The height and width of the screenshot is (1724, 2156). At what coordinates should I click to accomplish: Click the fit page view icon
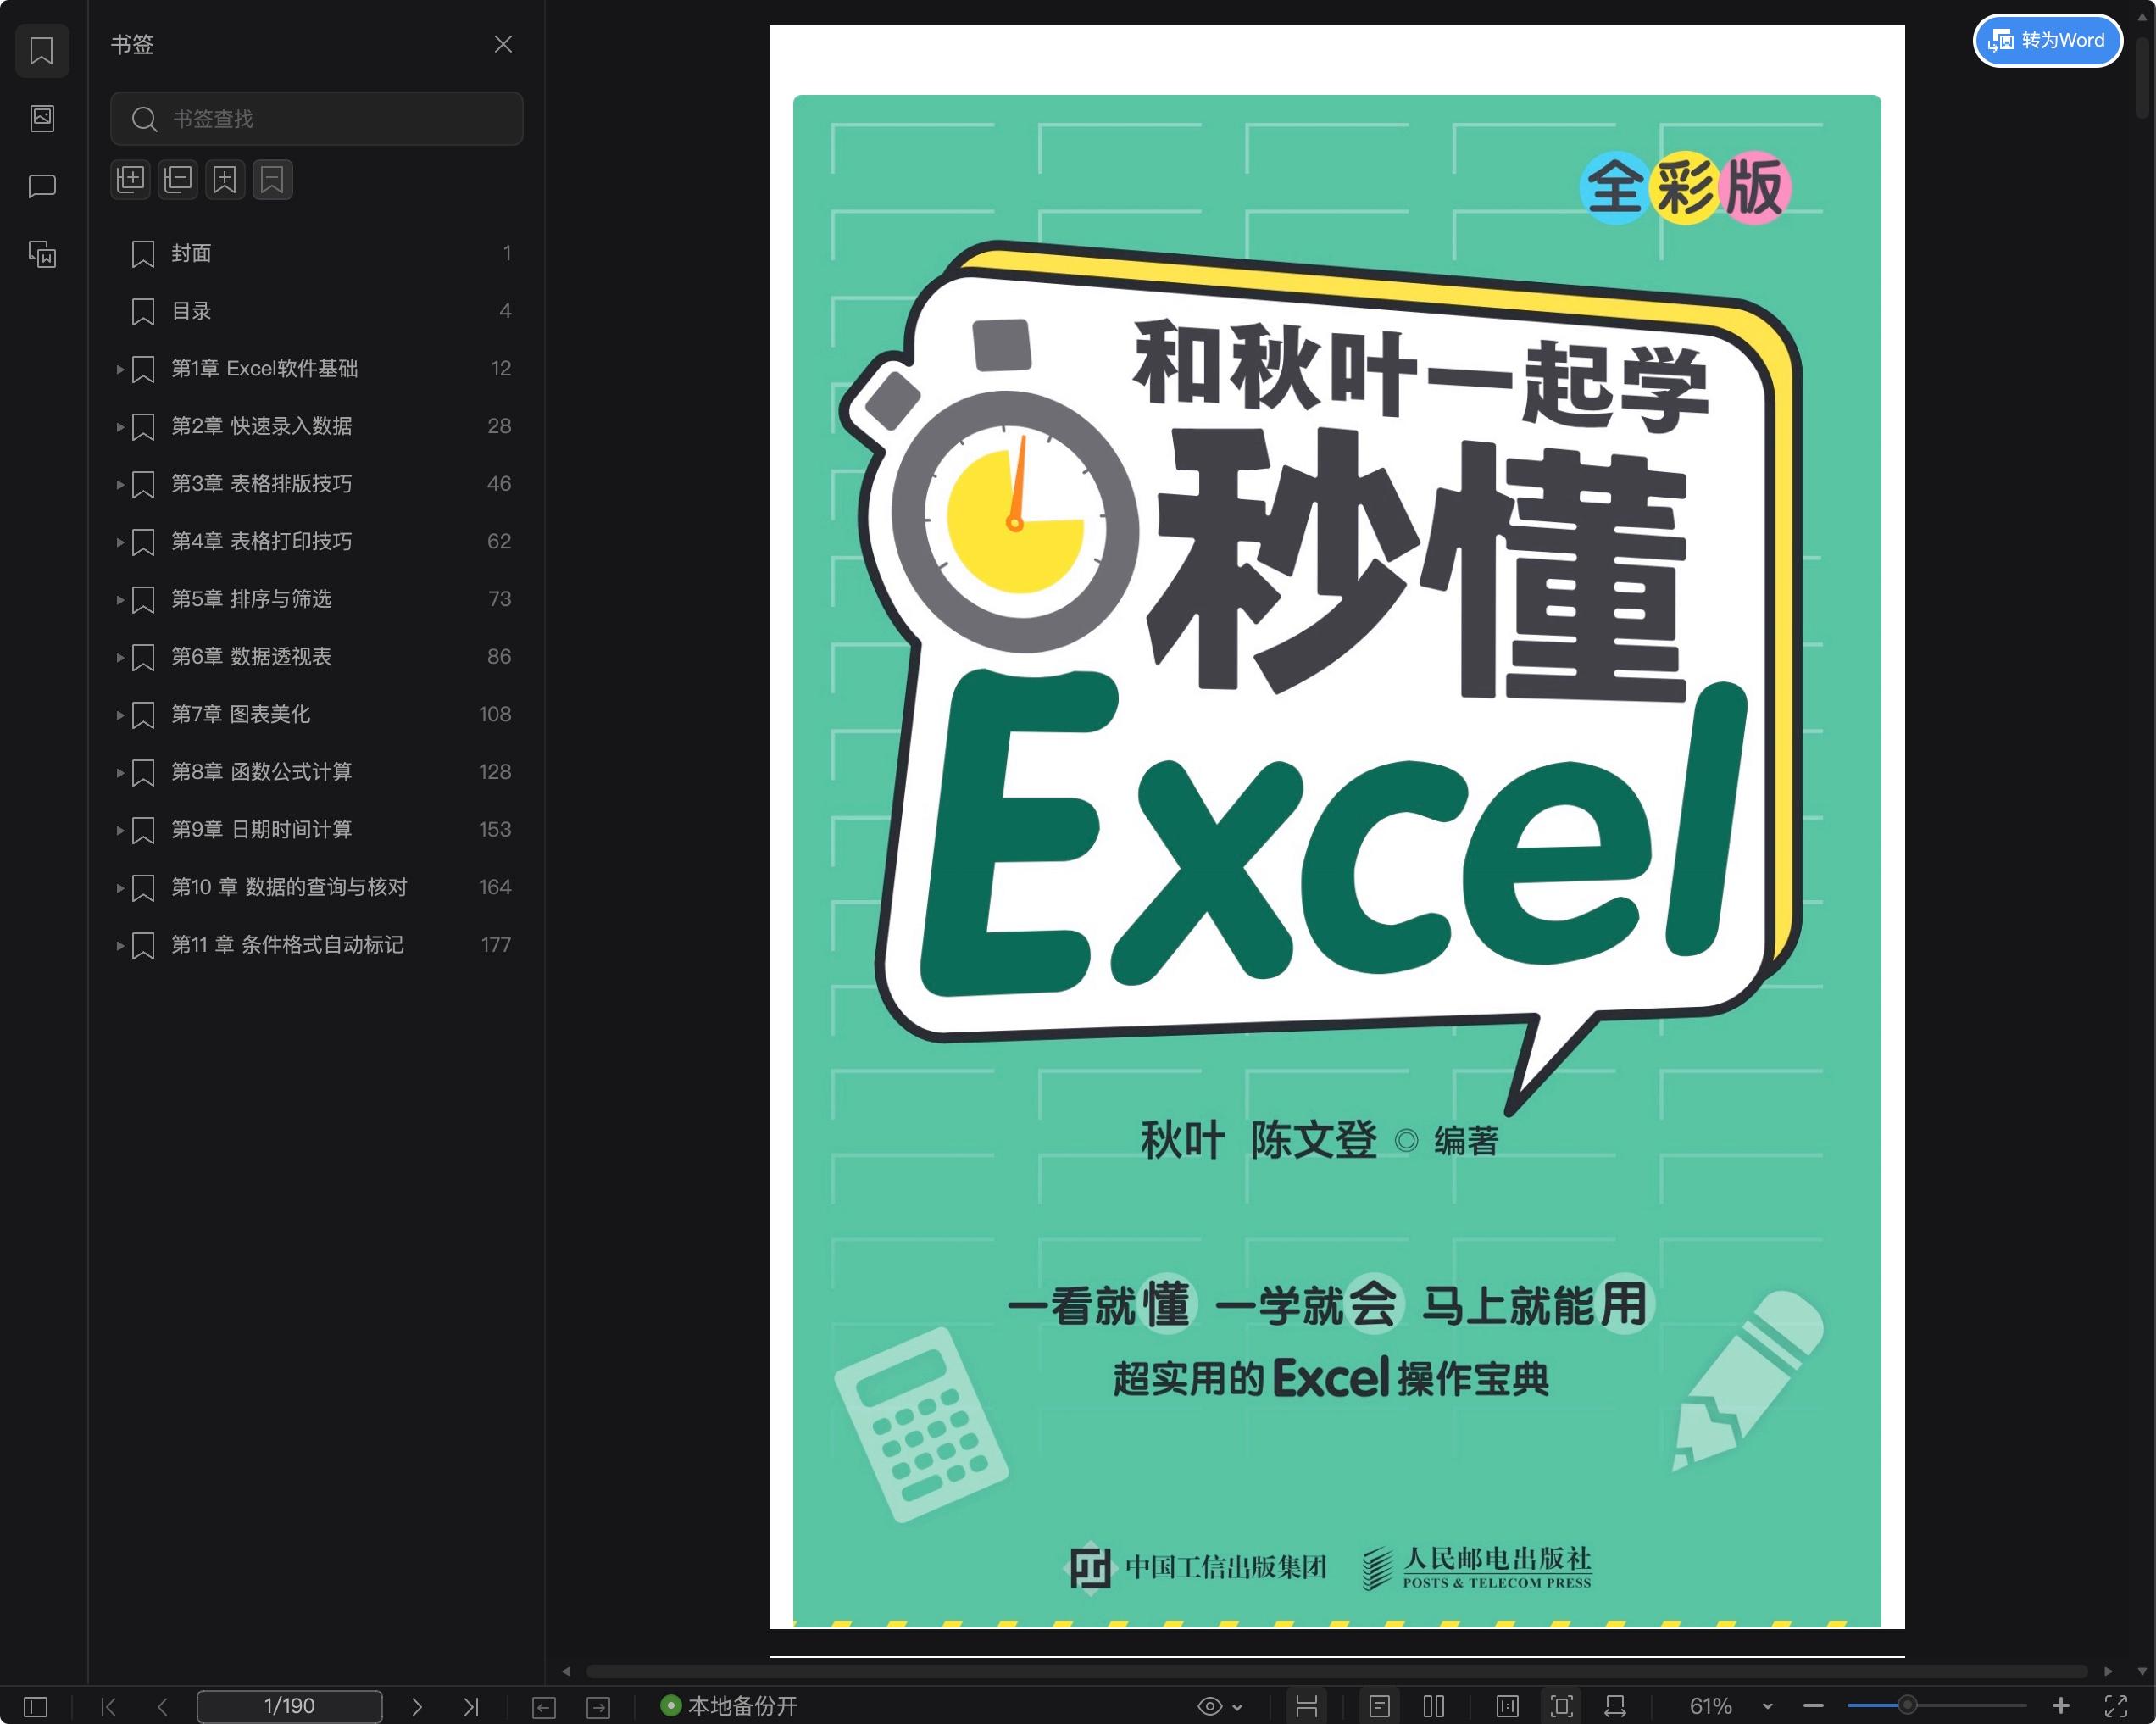[1561, 1706]
